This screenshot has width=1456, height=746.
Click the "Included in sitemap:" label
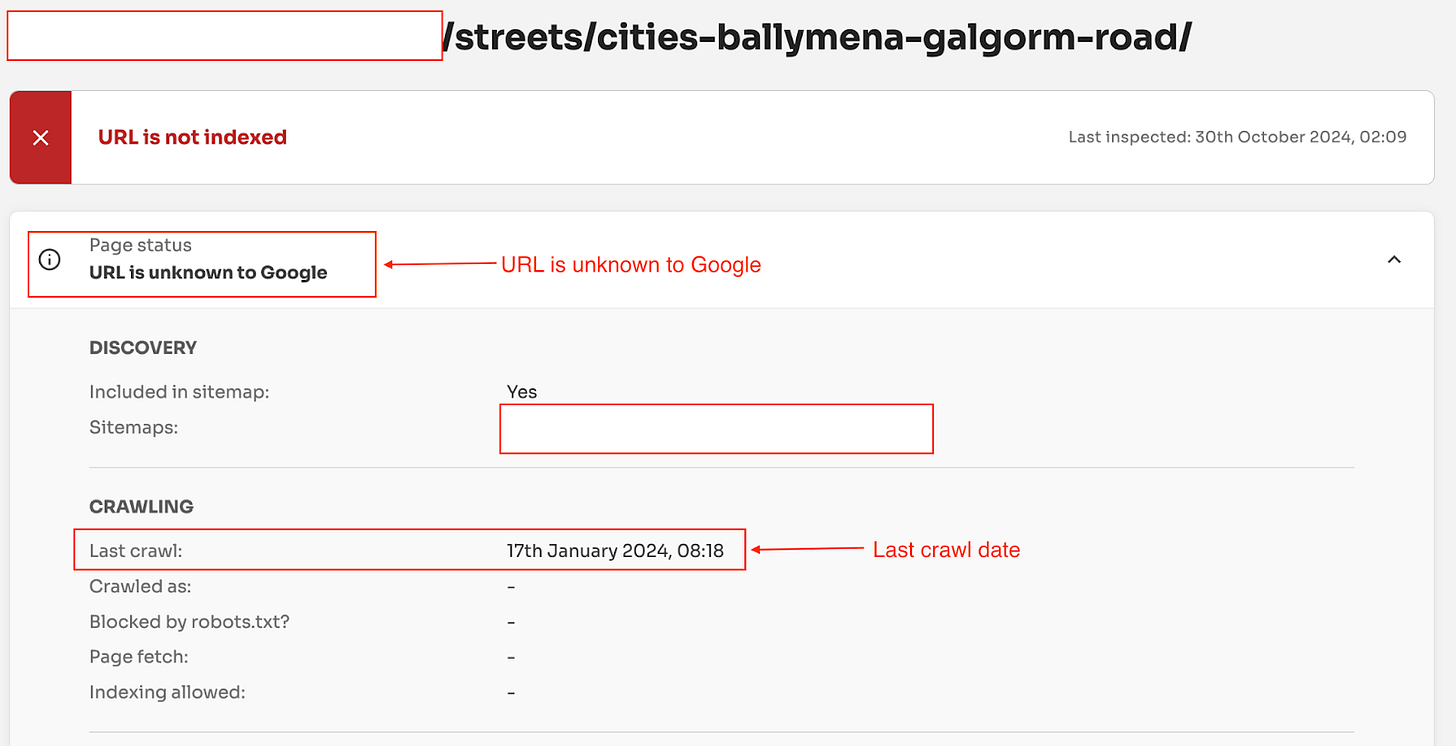click(x=179, y=392)
